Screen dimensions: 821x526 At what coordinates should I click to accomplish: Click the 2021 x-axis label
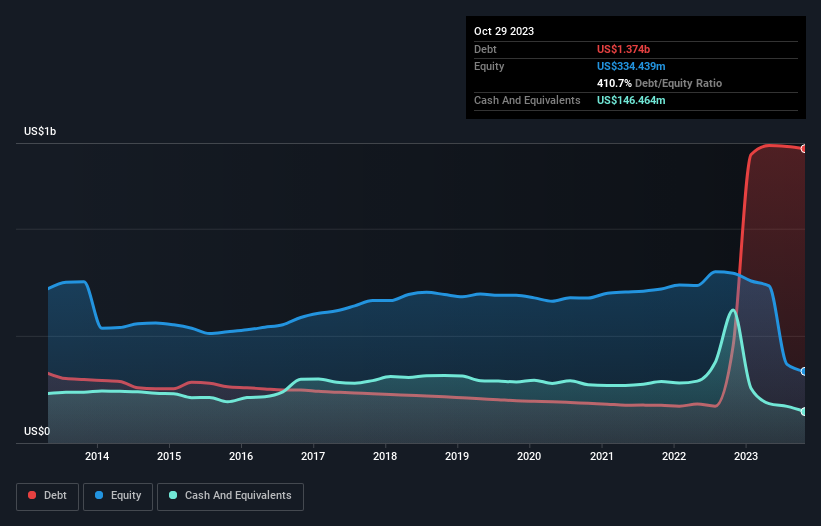tap(602, 456)
